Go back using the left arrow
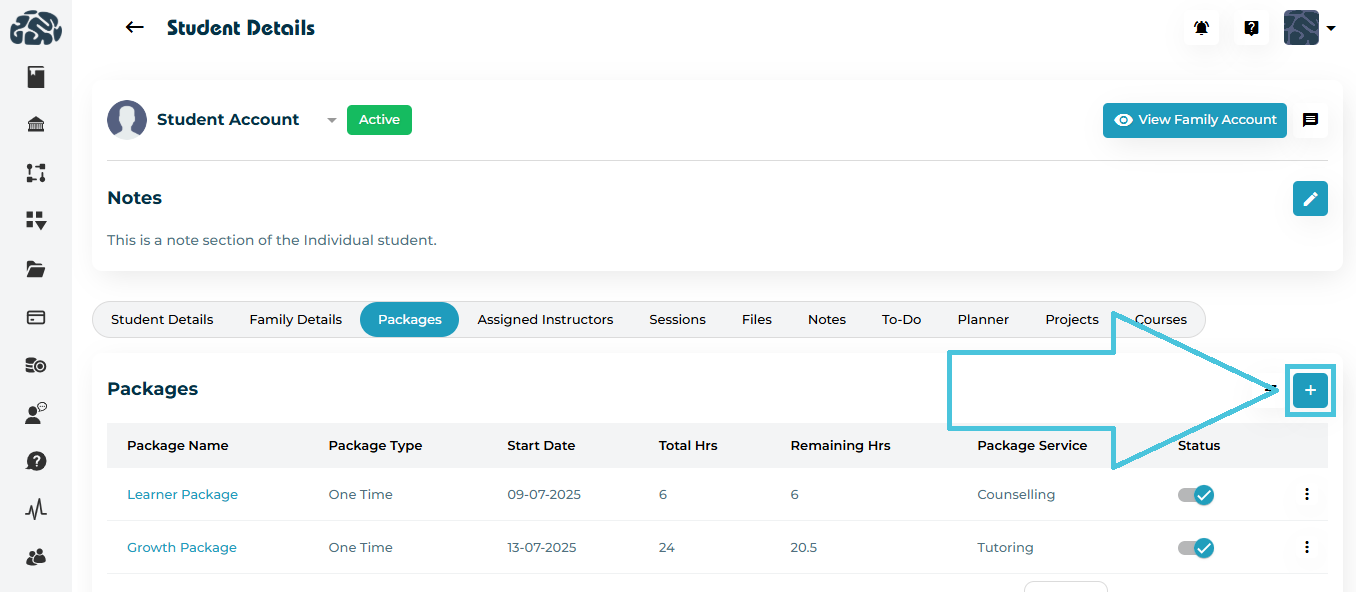The image size is (1356, 592). click(x=134, y=28)
